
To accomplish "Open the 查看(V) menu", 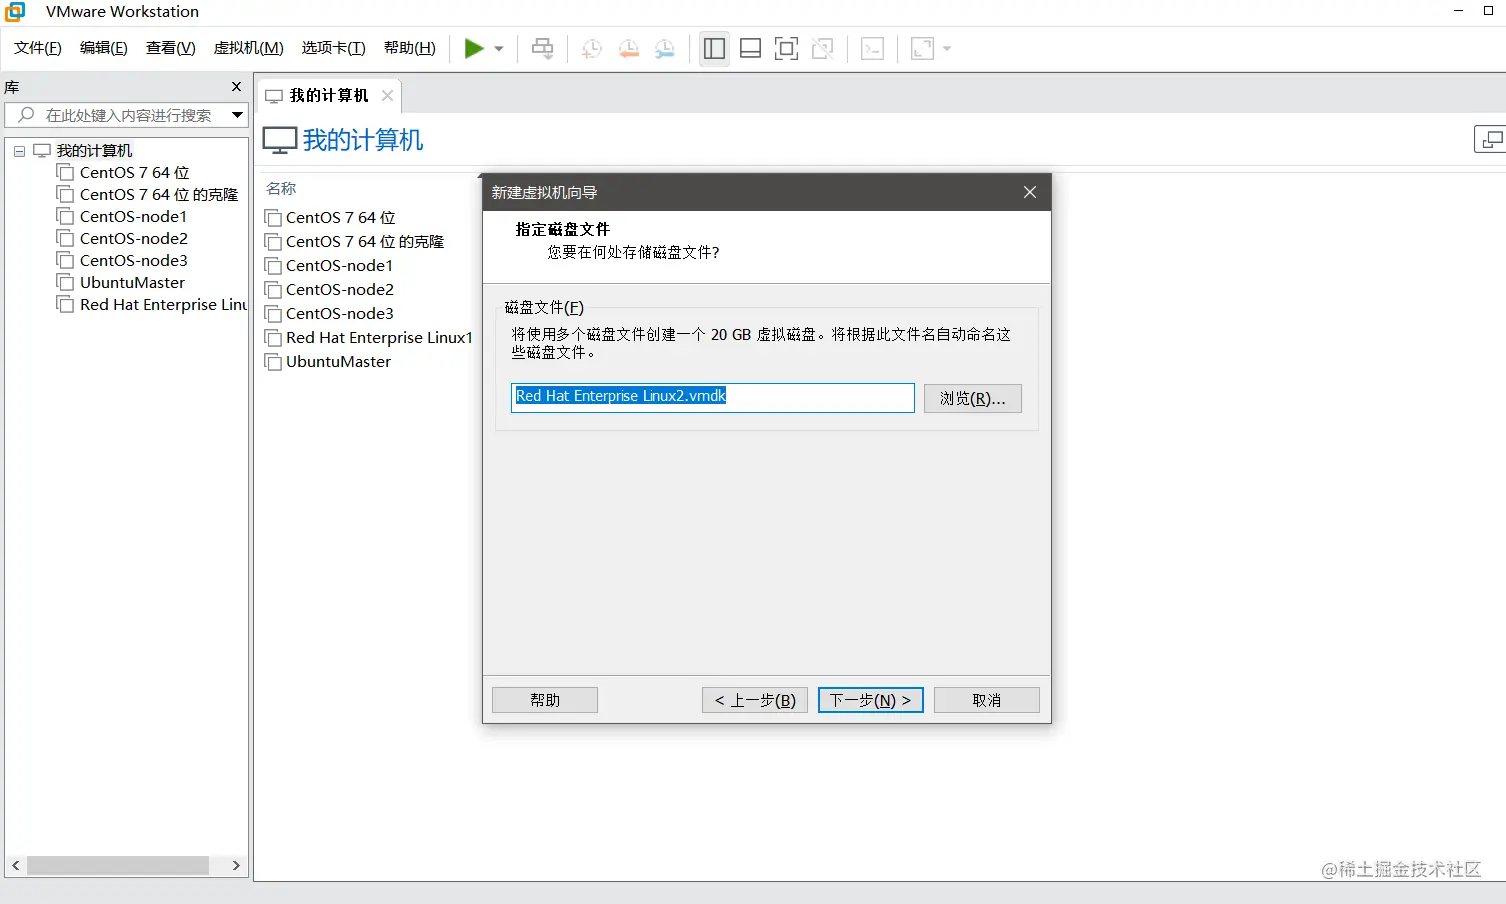I will pyautogui.click(x=171, y=48).
